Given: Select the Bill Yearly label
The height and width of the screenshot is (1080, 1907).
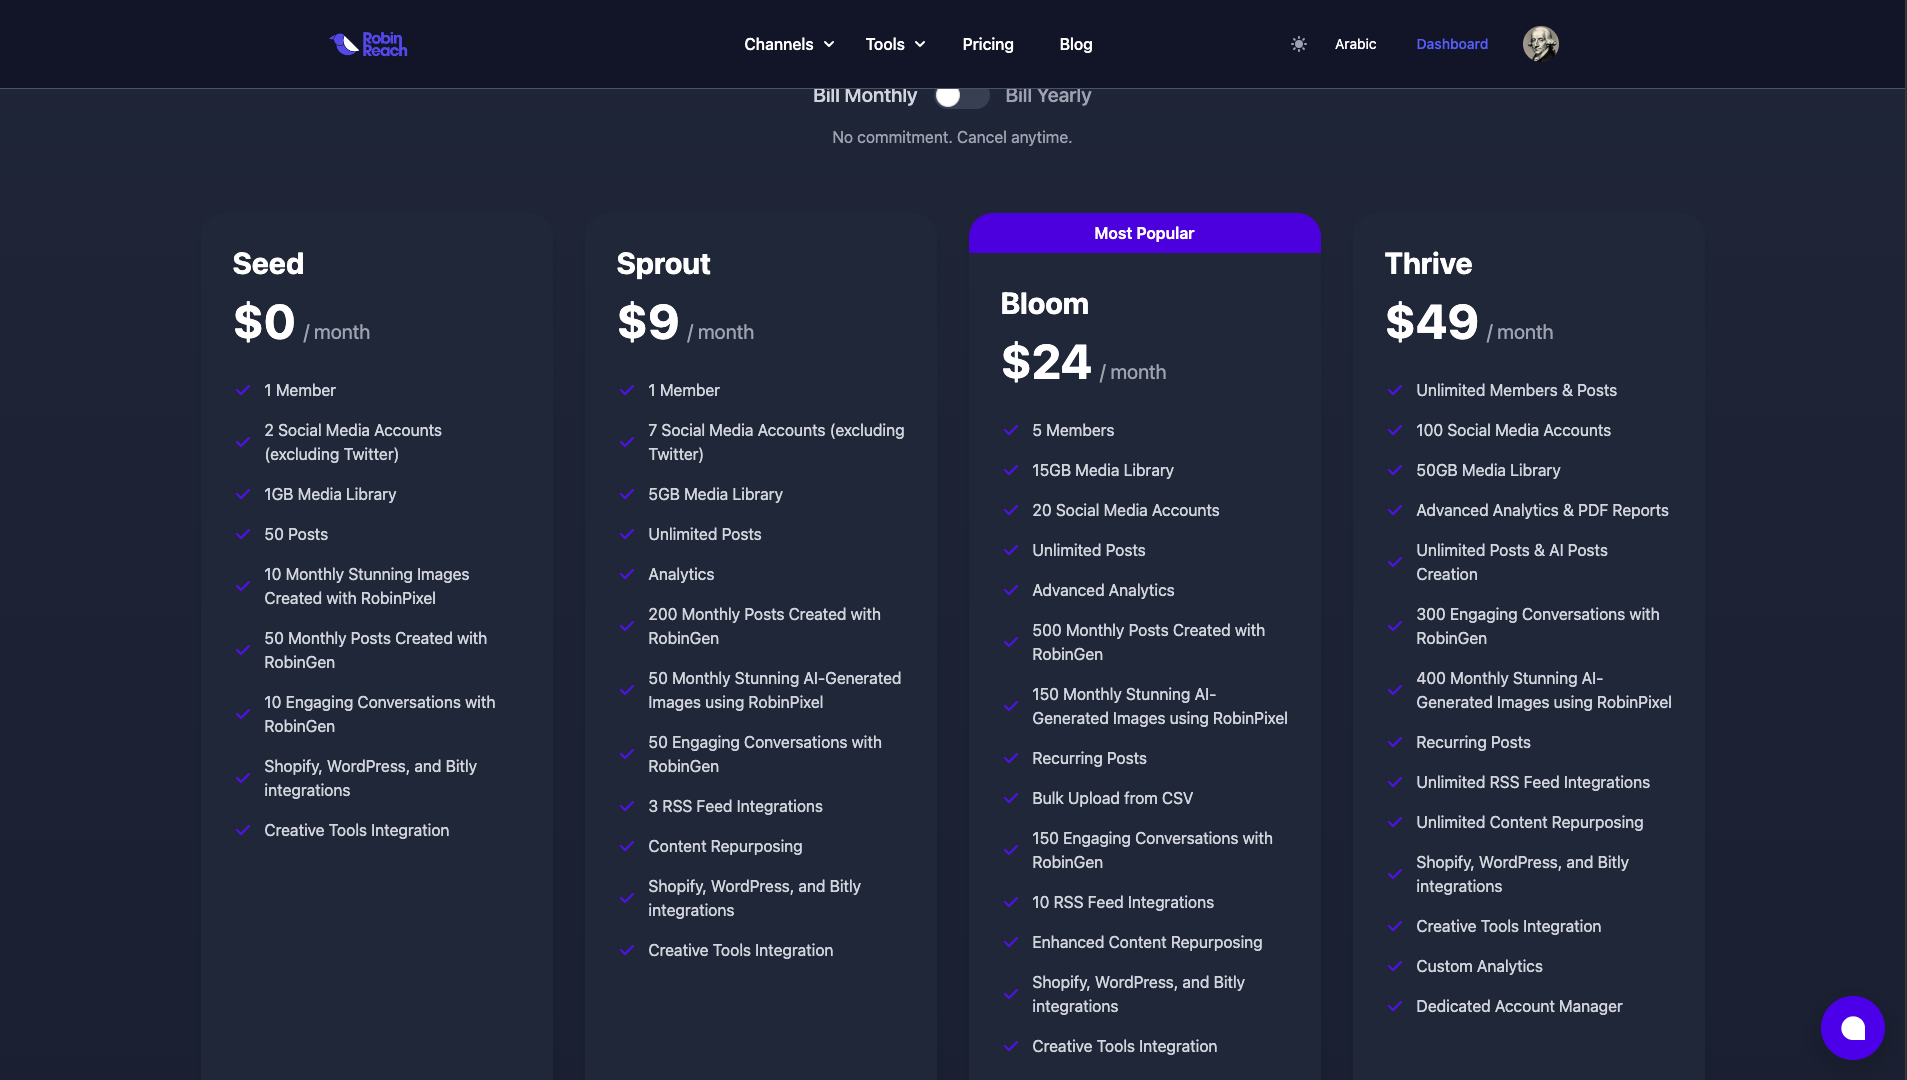Looking at the screenshot, I should click(x=1048, y=96).
